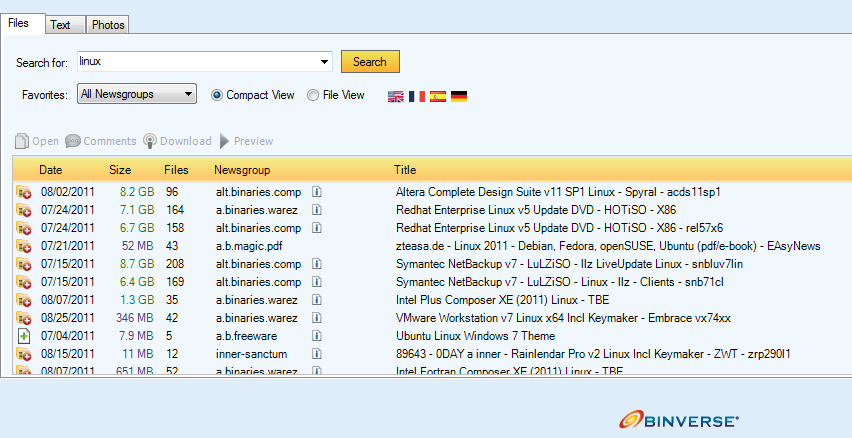
Task: Click the Open toolbar icon
Action: click(x=22, y=141)
